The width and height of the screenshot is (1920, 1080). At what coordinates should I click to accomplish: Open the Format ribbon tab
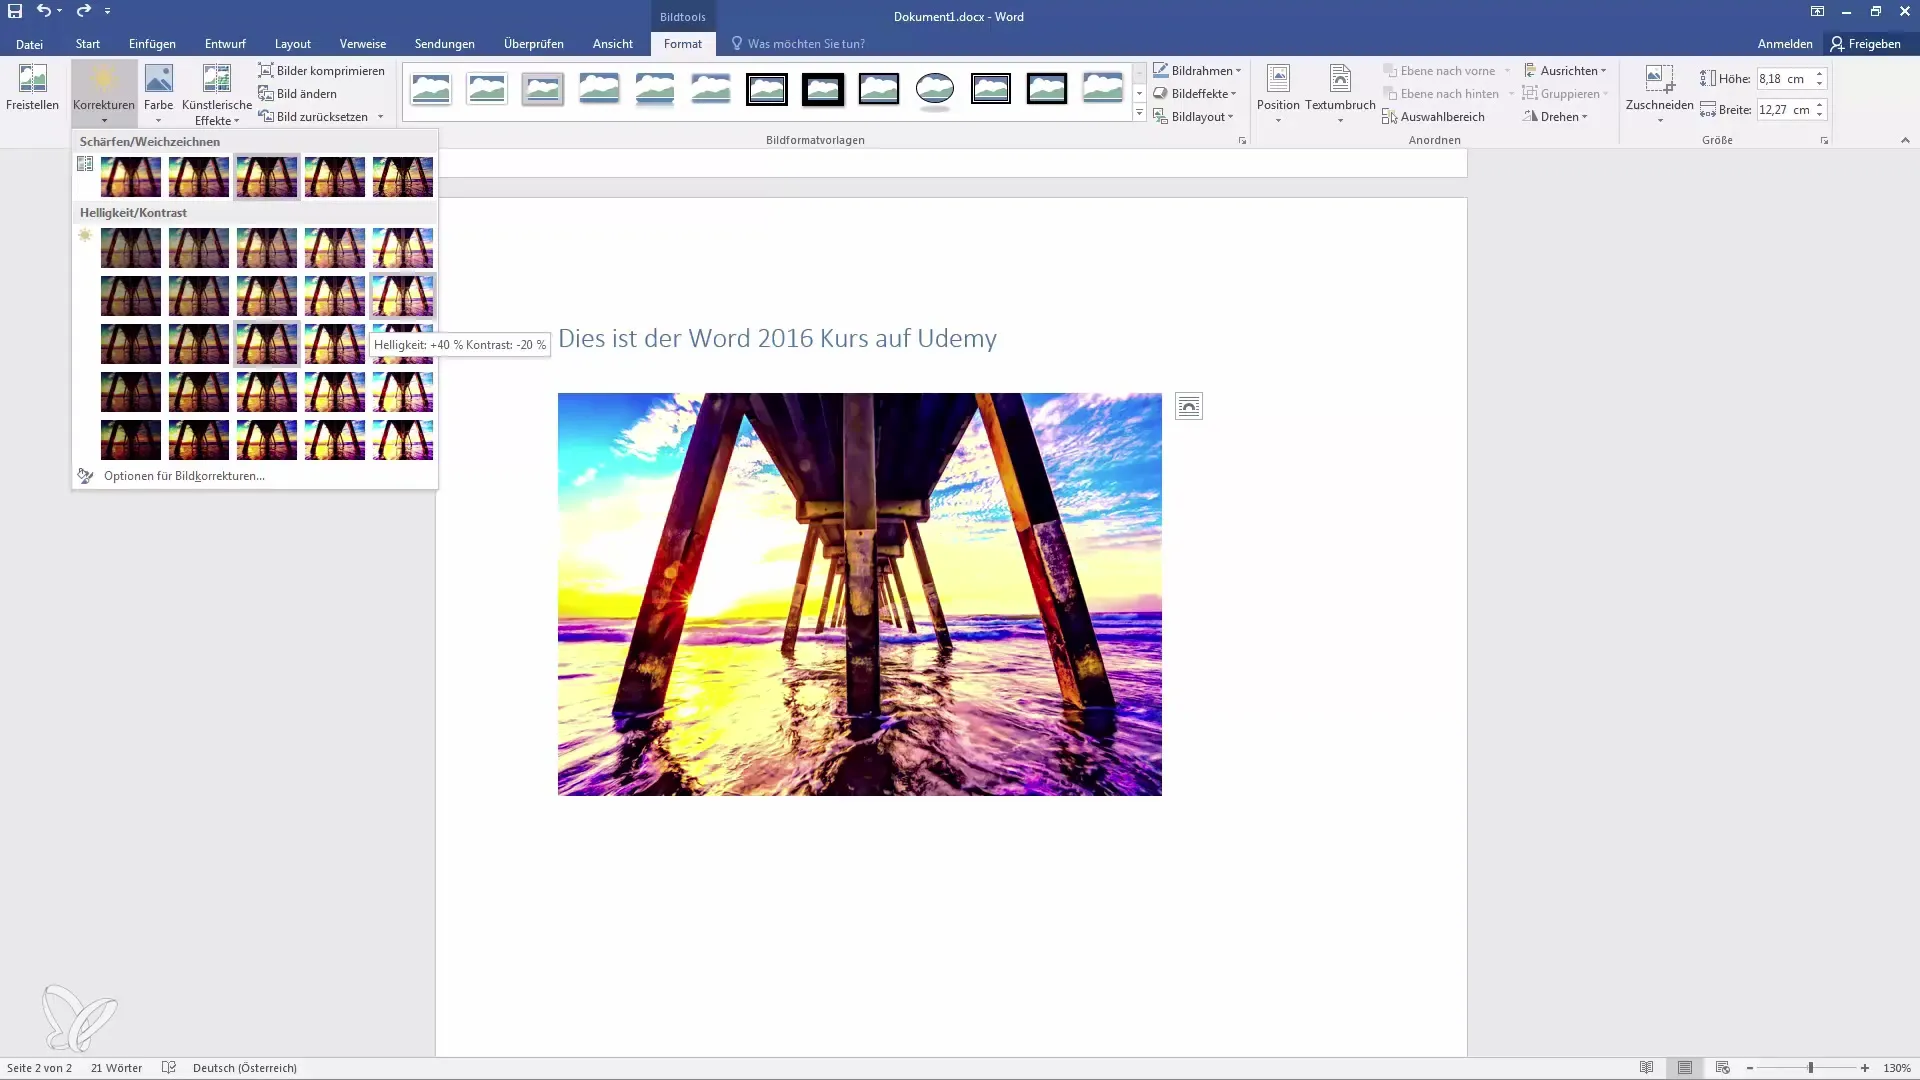pos(682,44)
